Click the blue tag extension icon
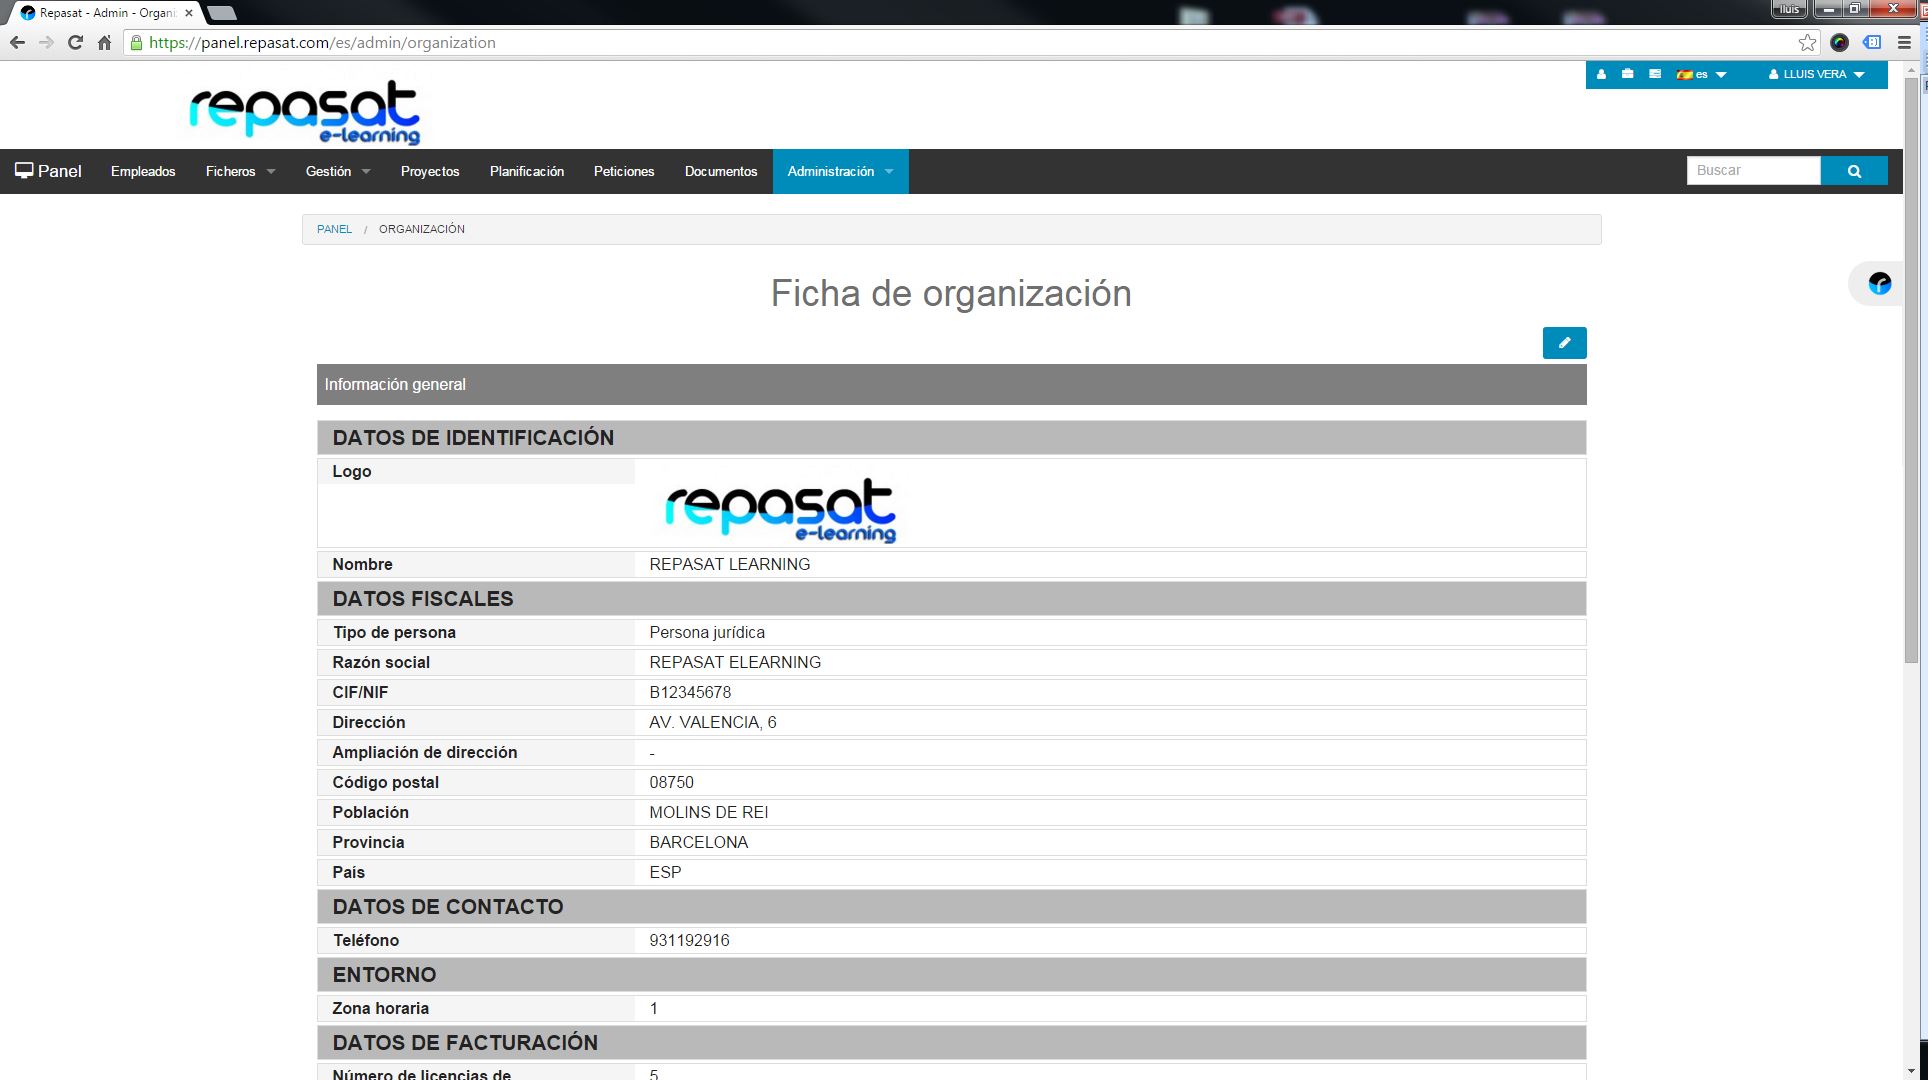The height and width of the screenshot is (1080, 1928). (1872, 43)
